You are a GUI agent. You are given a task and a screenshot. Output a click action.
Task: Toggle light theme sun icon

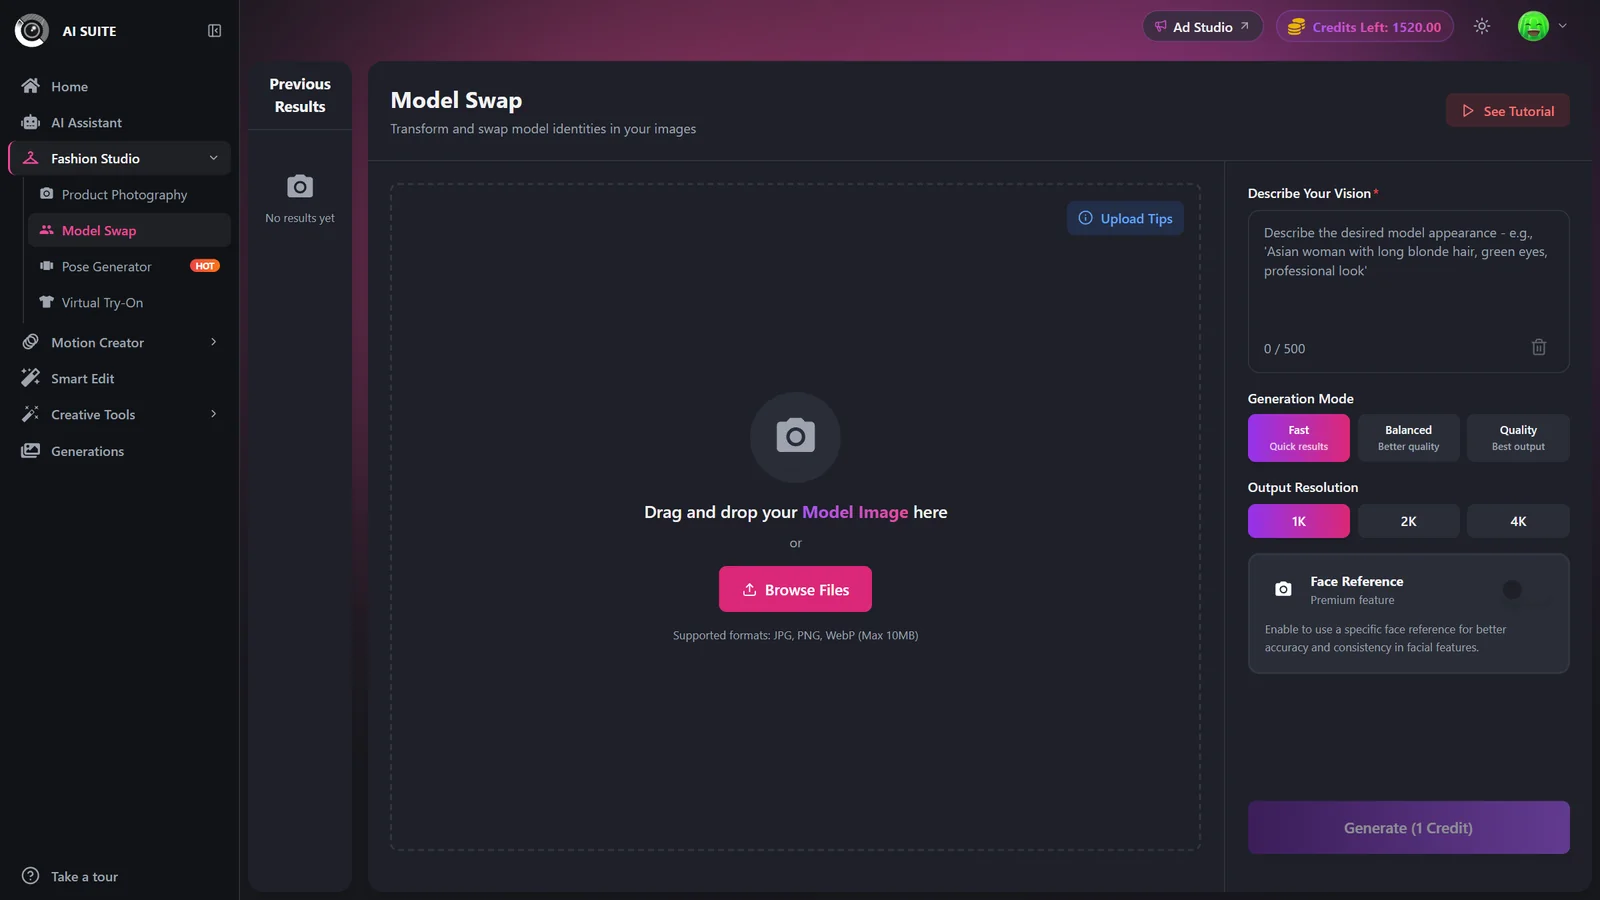click(x=1482, y=27)
